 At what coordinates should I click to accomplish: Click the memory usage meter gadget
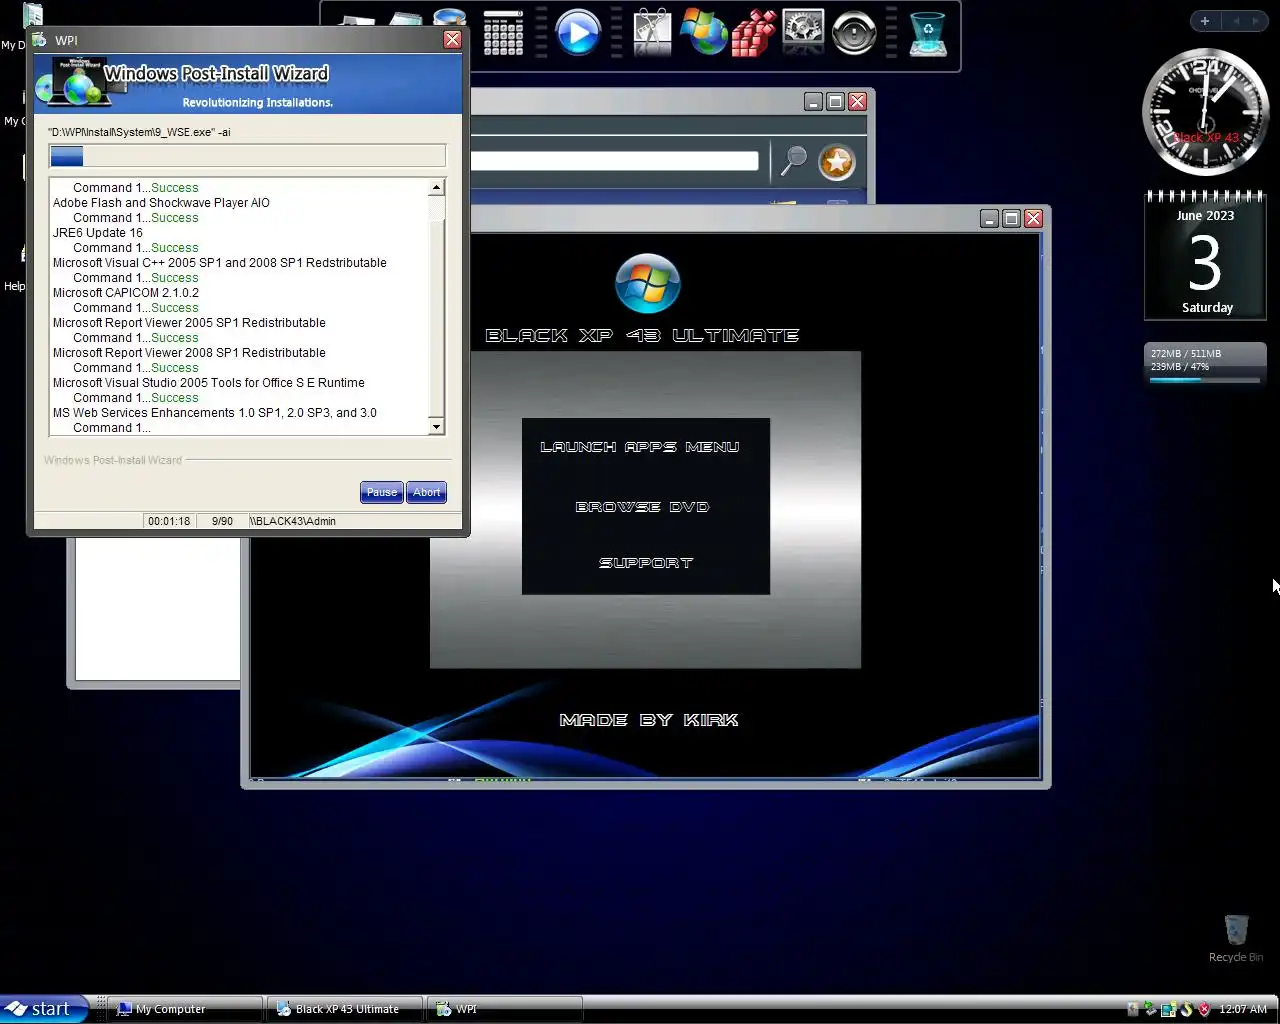[1205, 365]
